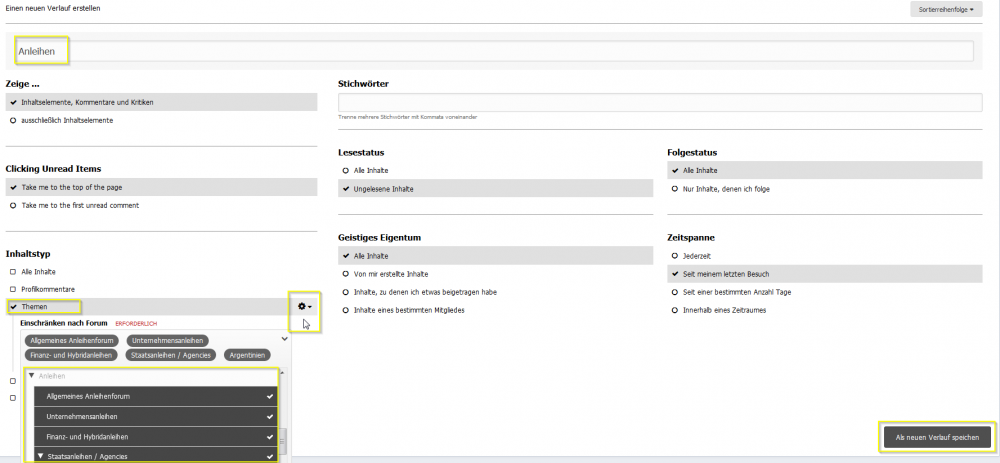
Task: Open the gear settings menu beside Themen
Action: [305, 307]
